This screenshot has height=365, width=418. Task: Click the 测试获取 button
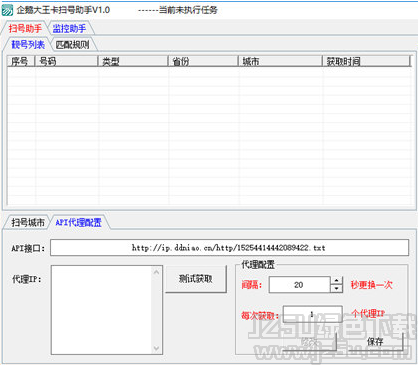tap(196, 279)
